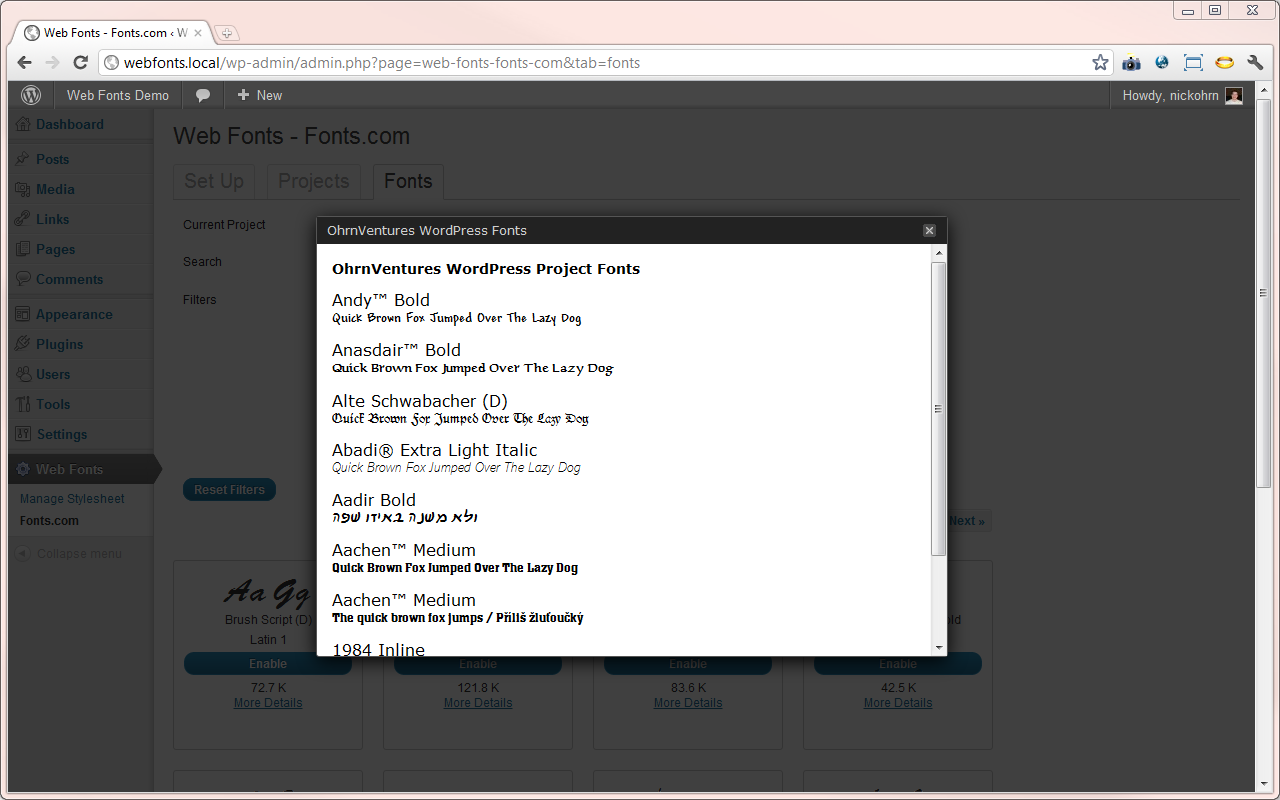1280x800 pixels.
Task: Open More Details link under Brush Script
Action: click(268, 703)
